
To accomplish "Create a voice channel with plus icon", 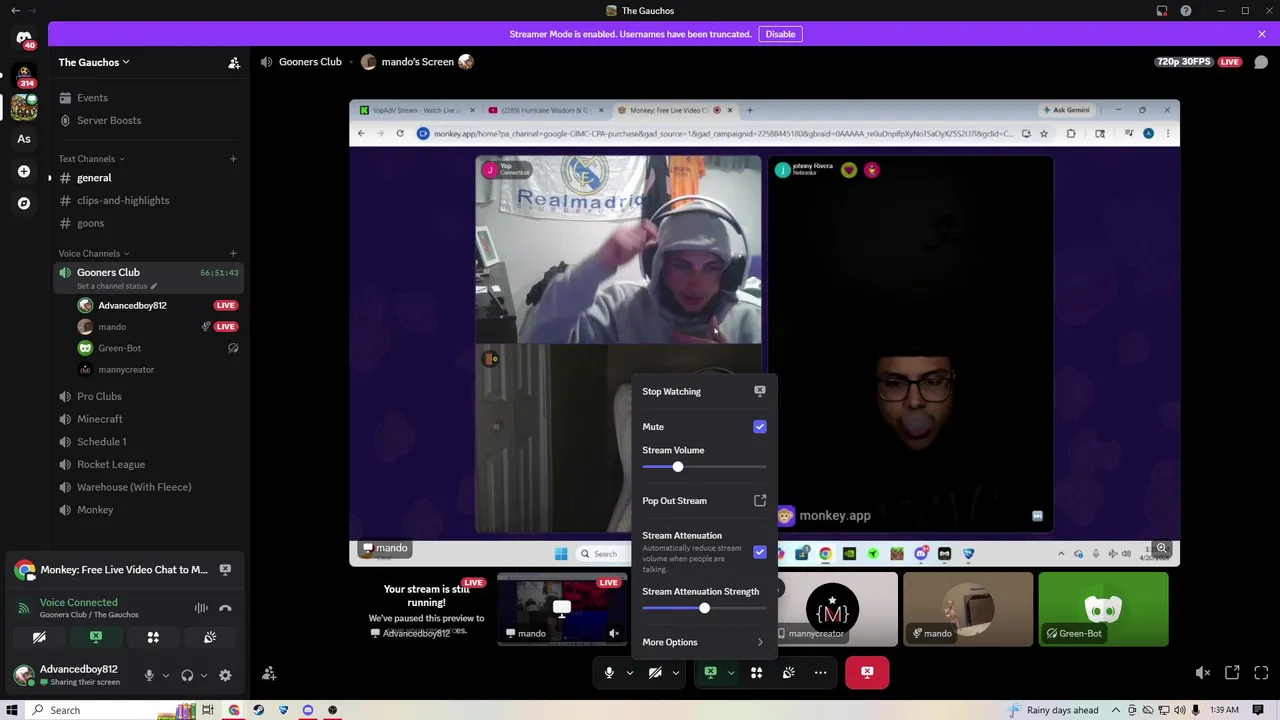I will [233, 253].
